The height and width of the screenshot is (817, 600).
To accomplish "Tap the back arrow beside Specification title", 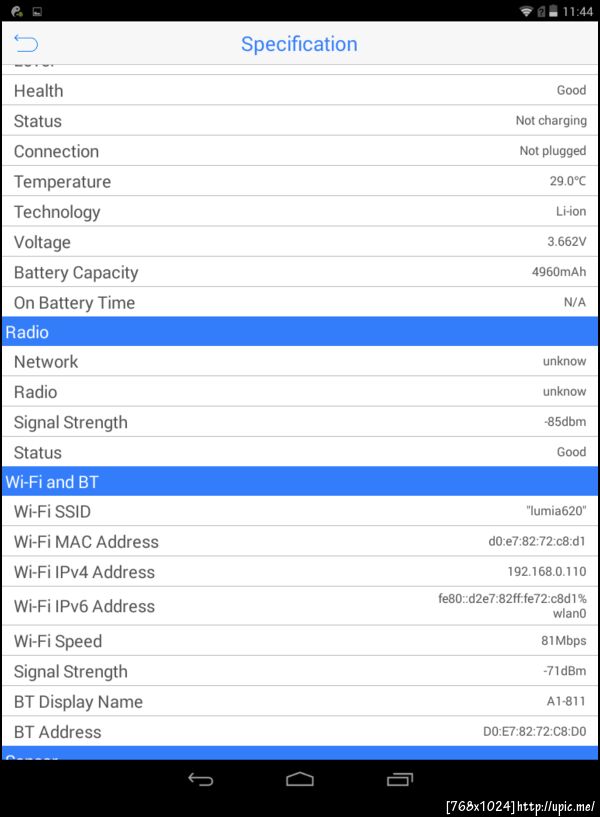I will point(26,43).
